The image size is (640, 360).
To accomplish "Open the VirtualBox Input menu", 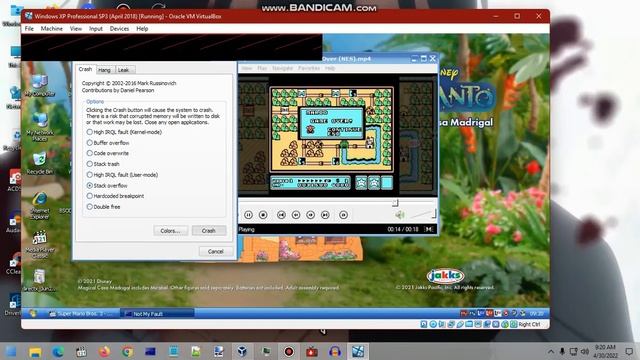I will (x=96, y=29).
